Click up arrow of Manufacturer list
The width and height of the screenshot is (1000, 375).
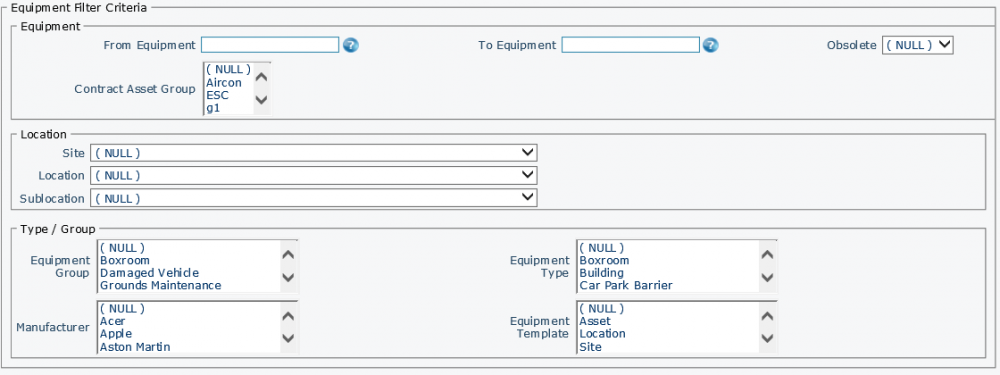pyautogui.click(x=288, y=316)
